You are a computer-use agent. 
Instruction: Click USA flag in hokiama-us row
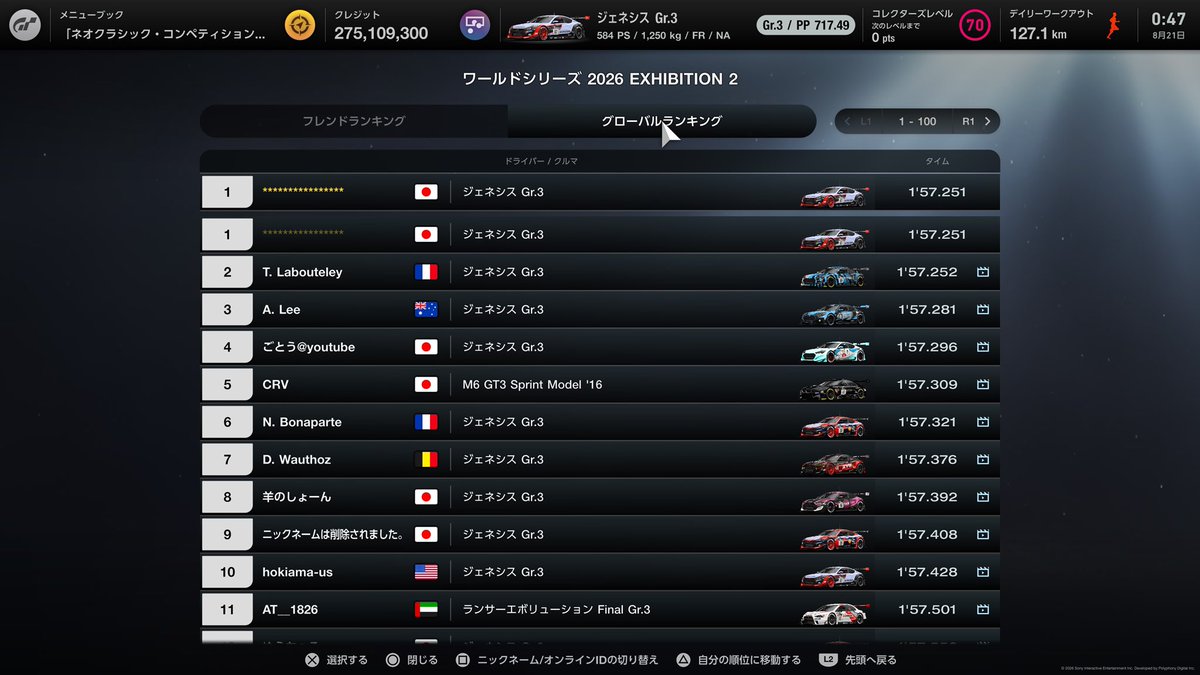(x=426, y=572)
